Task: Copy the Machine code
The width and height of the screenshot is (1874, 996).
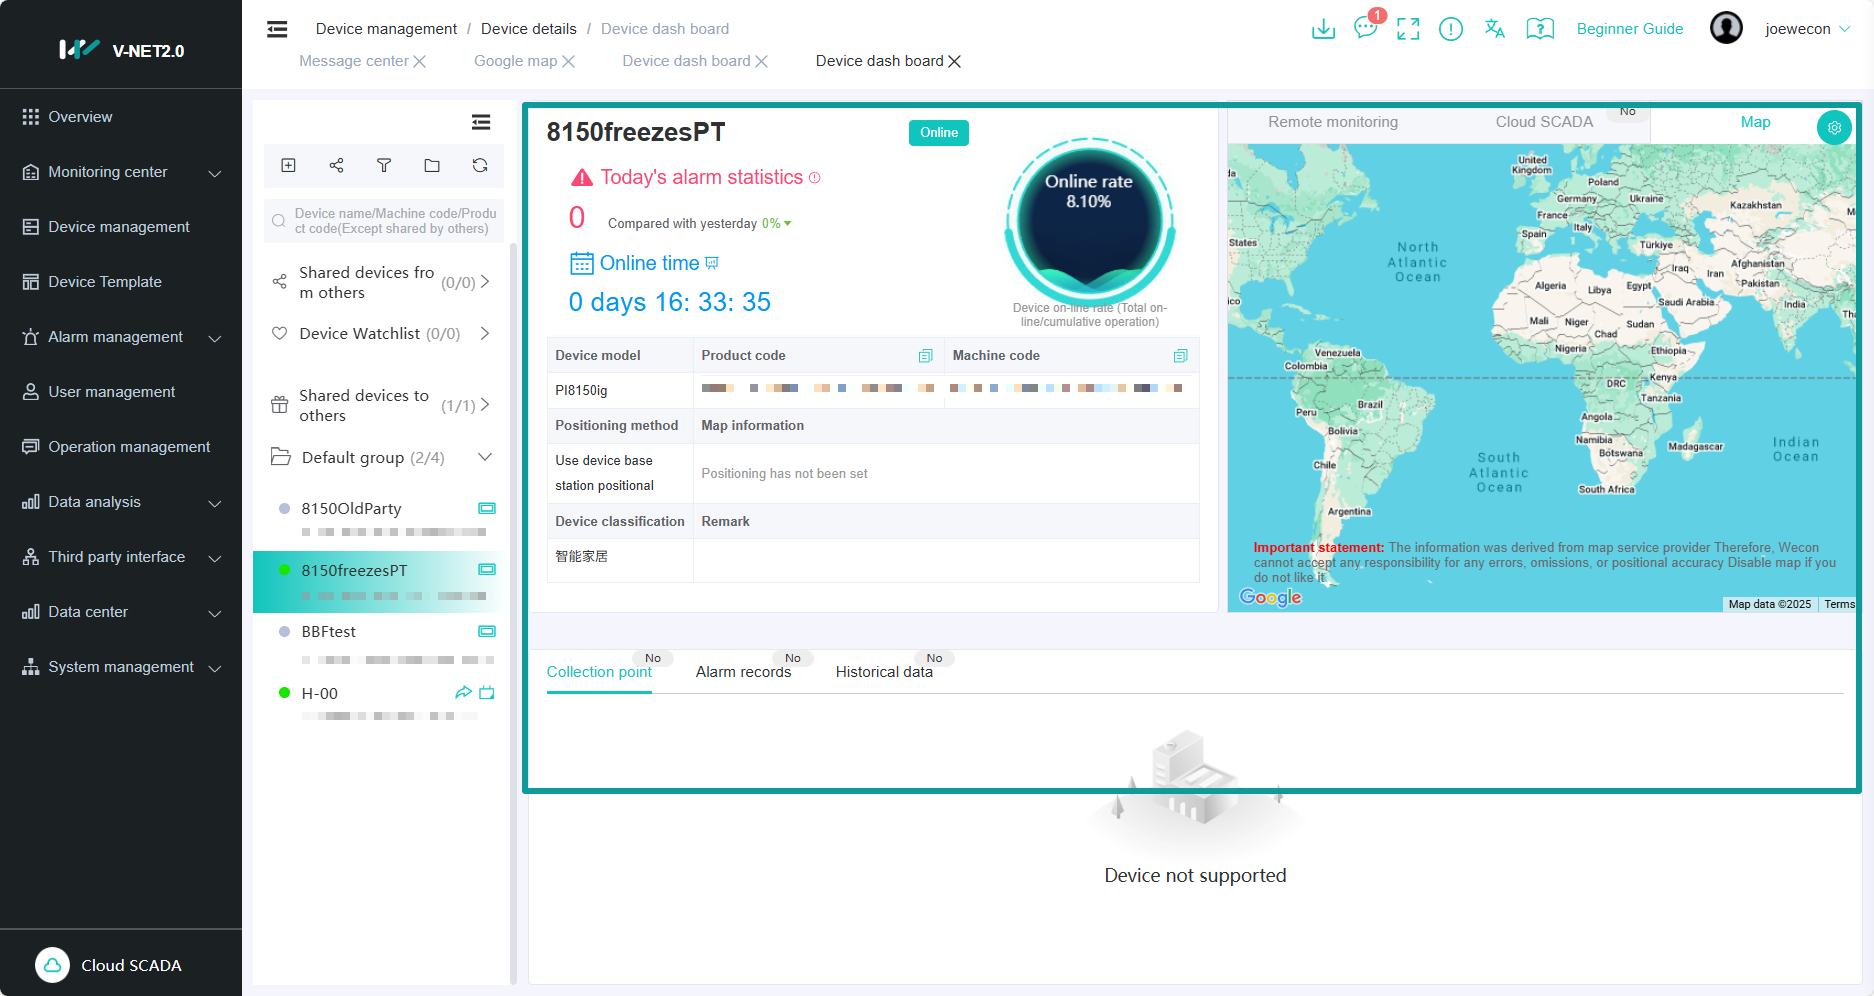Action: (x=1180, y=356)
